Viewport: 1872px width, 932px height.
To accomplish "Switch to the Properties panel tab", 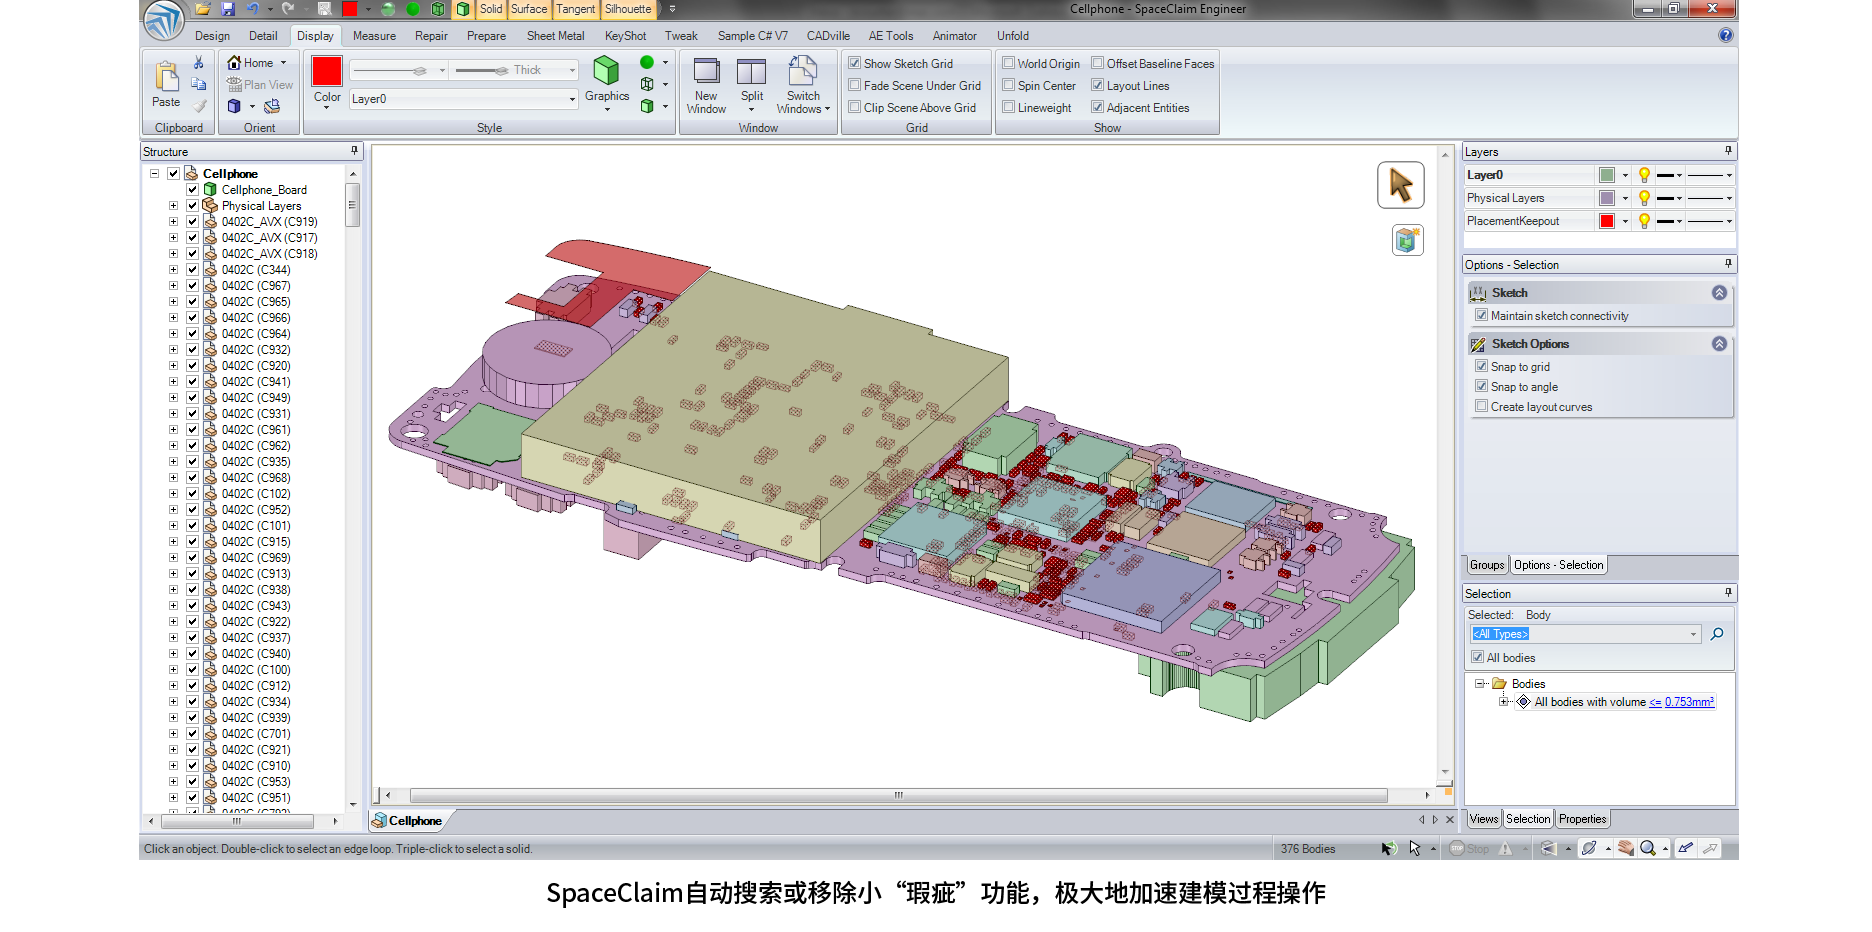I will click(1582, 819).
